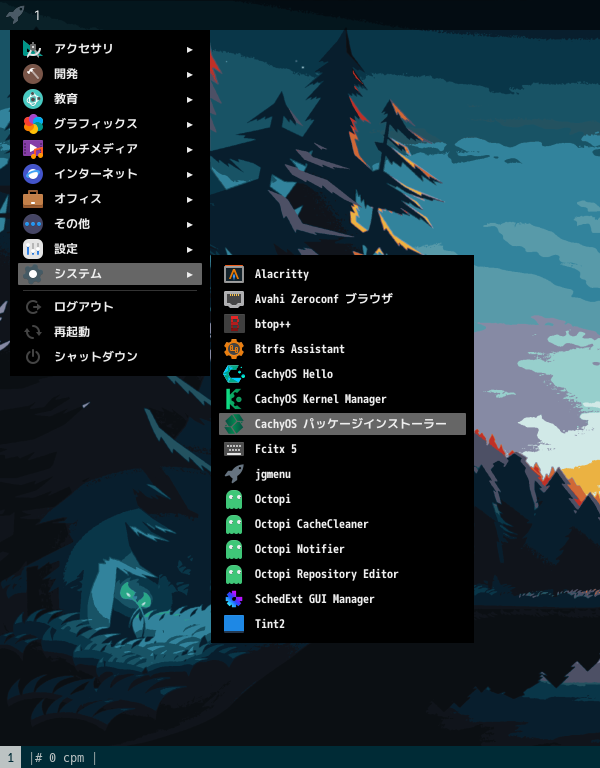Image resolution: width=600 pixels, height=768 pixels.
Task: Click the briefcase icon beside オフィス
Action: [x=33, y=199]
